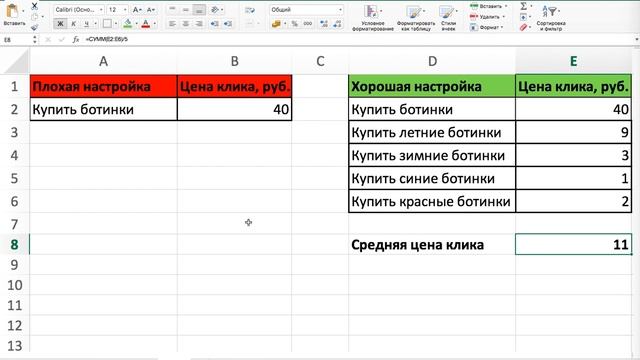Image resolution: width=640 pixels, height=360 pixels.
Task: Click text orientation icon
Action: click(214, 10)
